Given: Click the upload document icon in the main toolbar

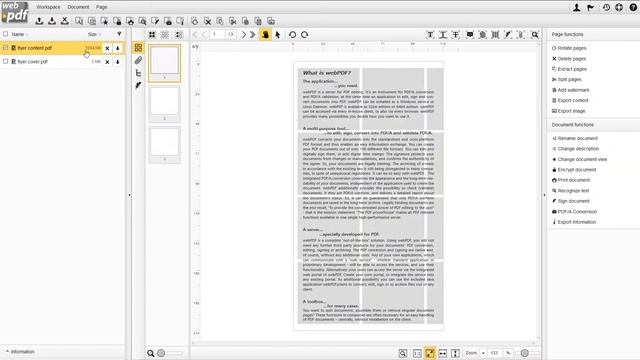Looking at the screenshot, I should pos(39,21).
